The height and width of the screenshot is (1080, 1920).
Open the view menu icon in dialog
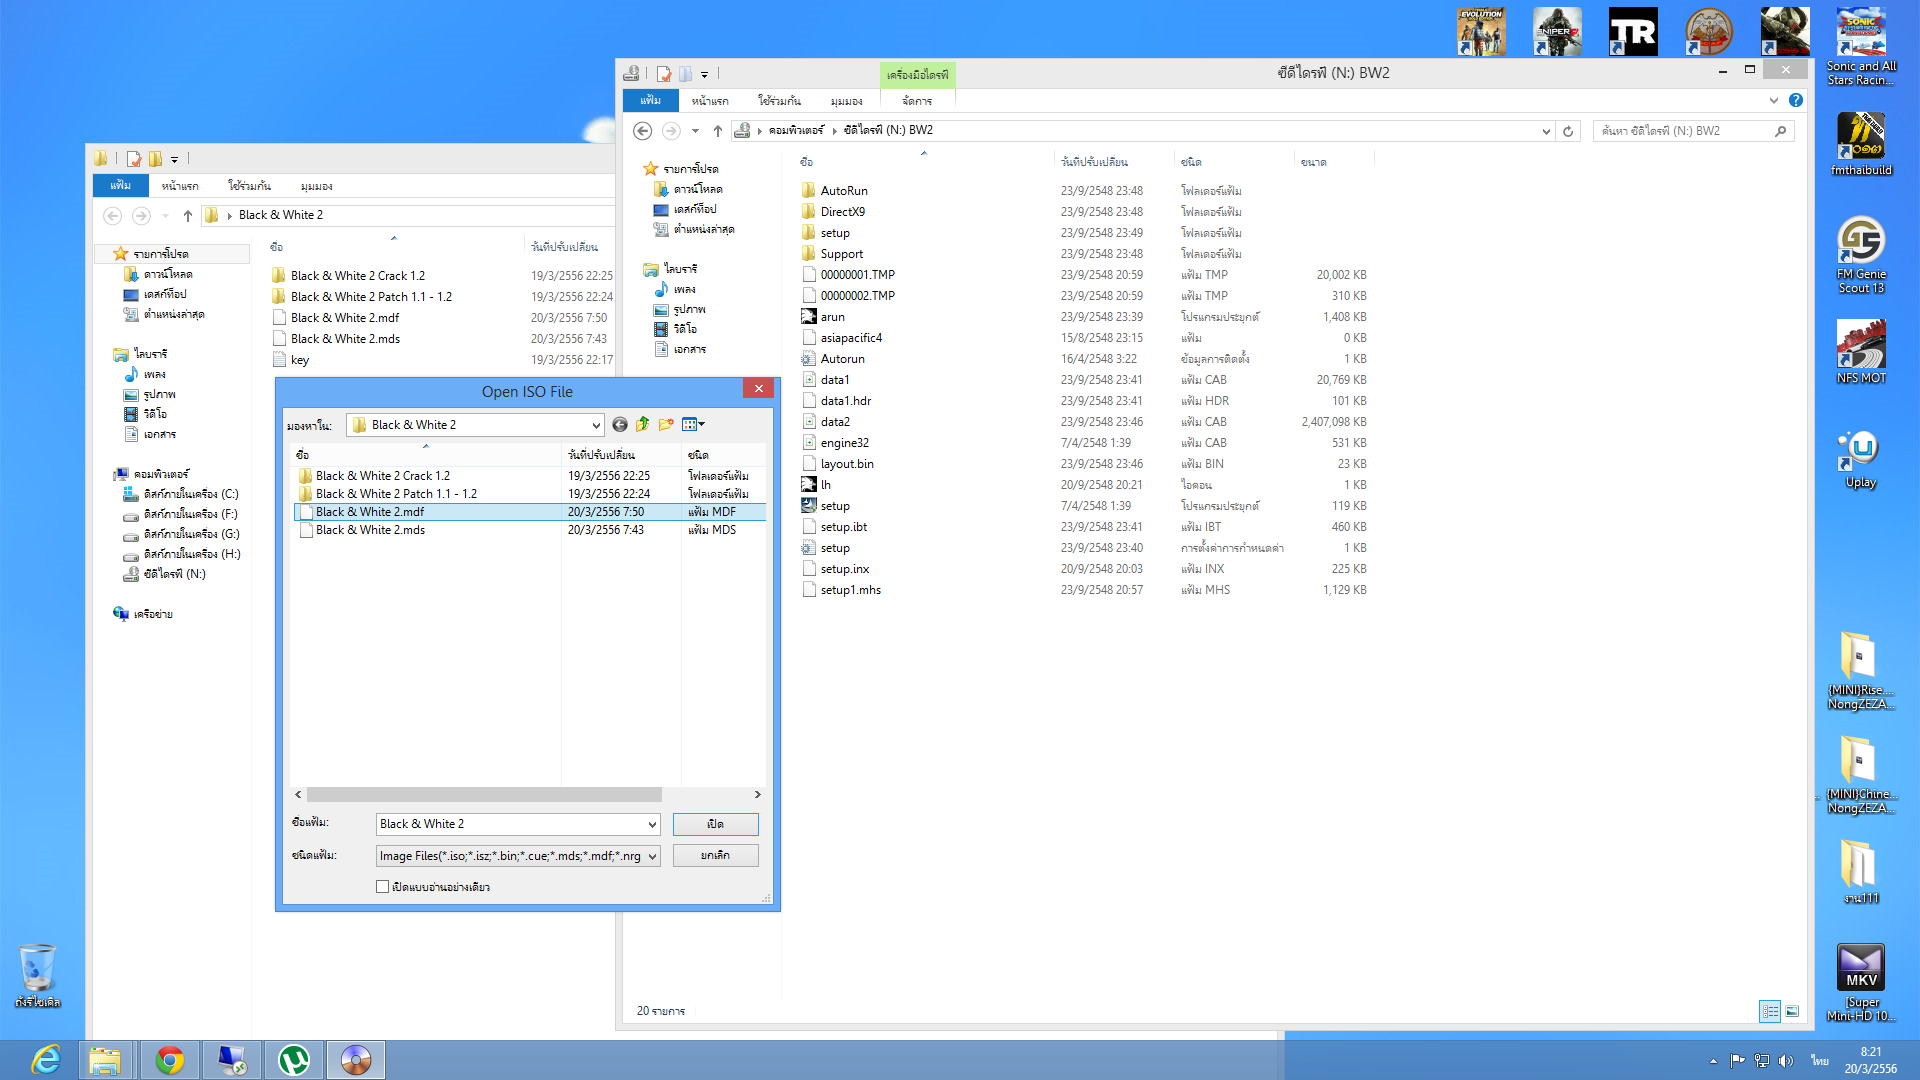[693, 425]
